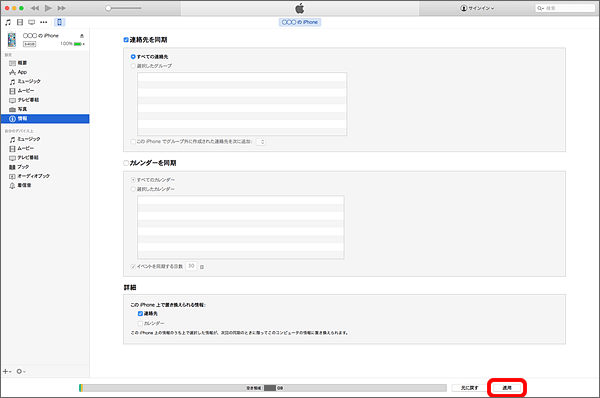Click the account person icon by サインイン
Screen dimensions: 600x398
[x=463, y=8]
